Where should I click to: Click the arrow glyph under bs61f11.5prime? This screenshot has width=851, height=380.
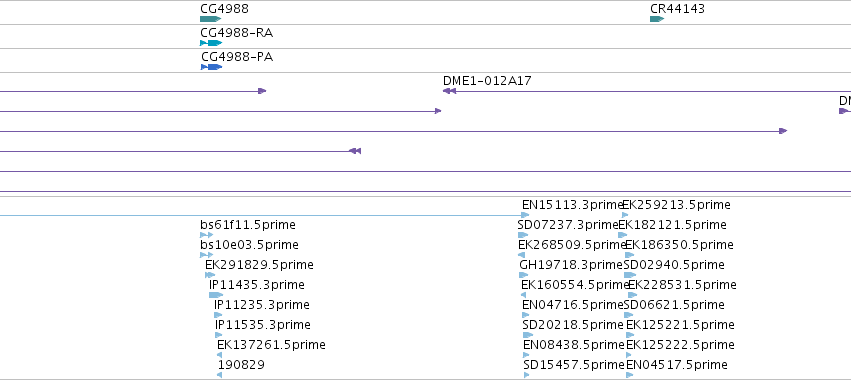[206, 235]
